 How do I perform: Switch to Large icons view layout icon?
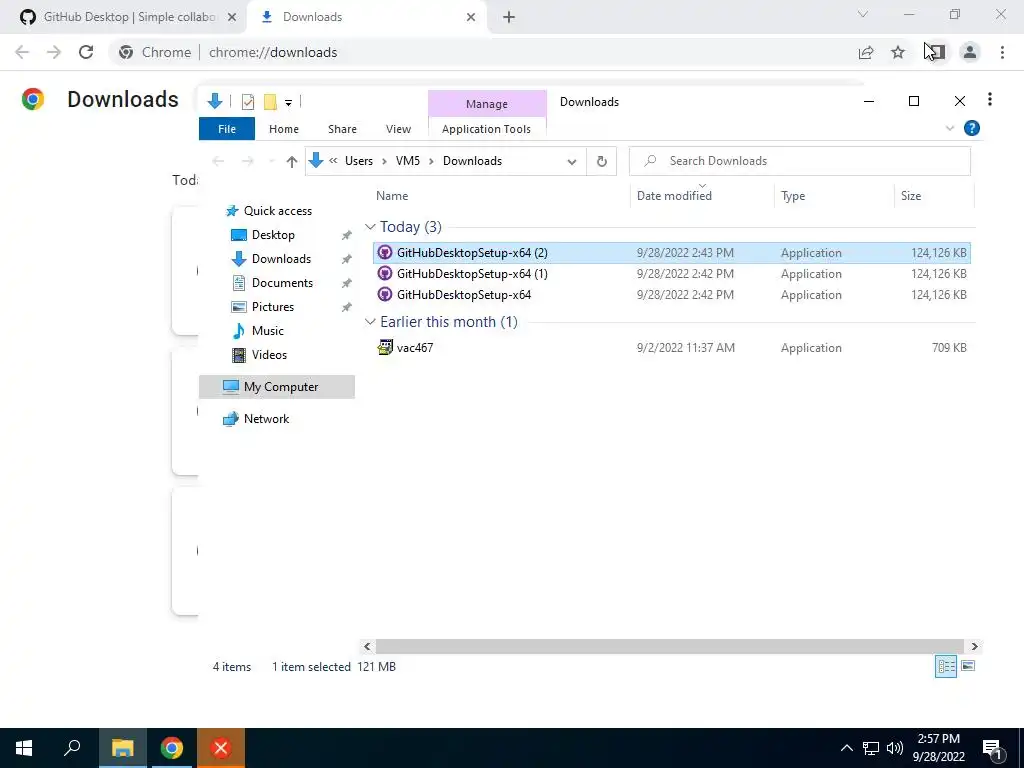click(968, 666)
